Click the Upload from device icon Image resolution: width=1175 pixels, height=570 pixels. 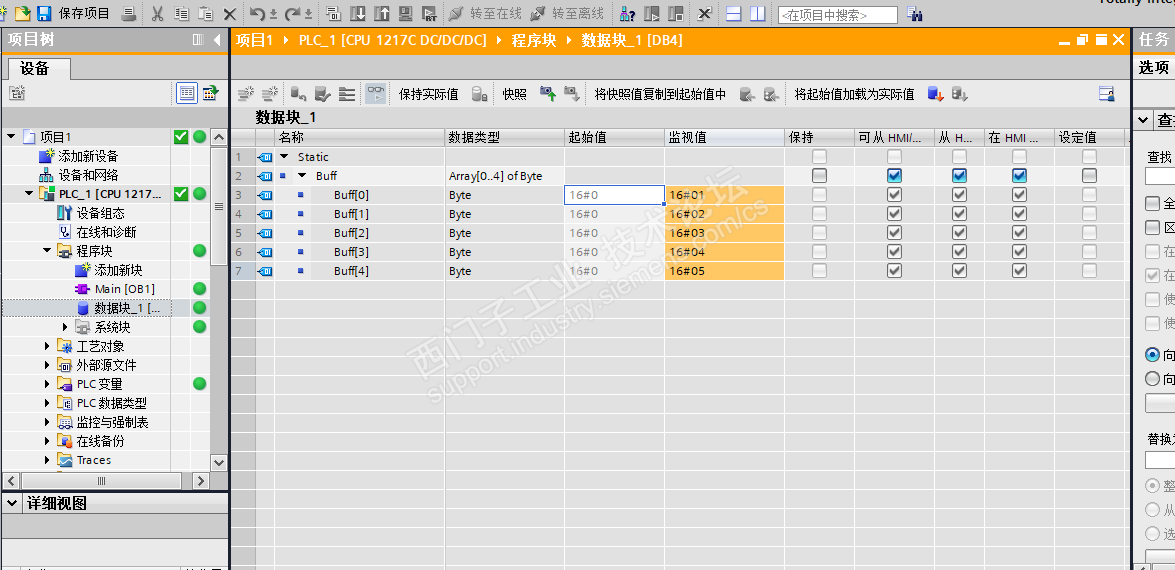click(382, 13)
